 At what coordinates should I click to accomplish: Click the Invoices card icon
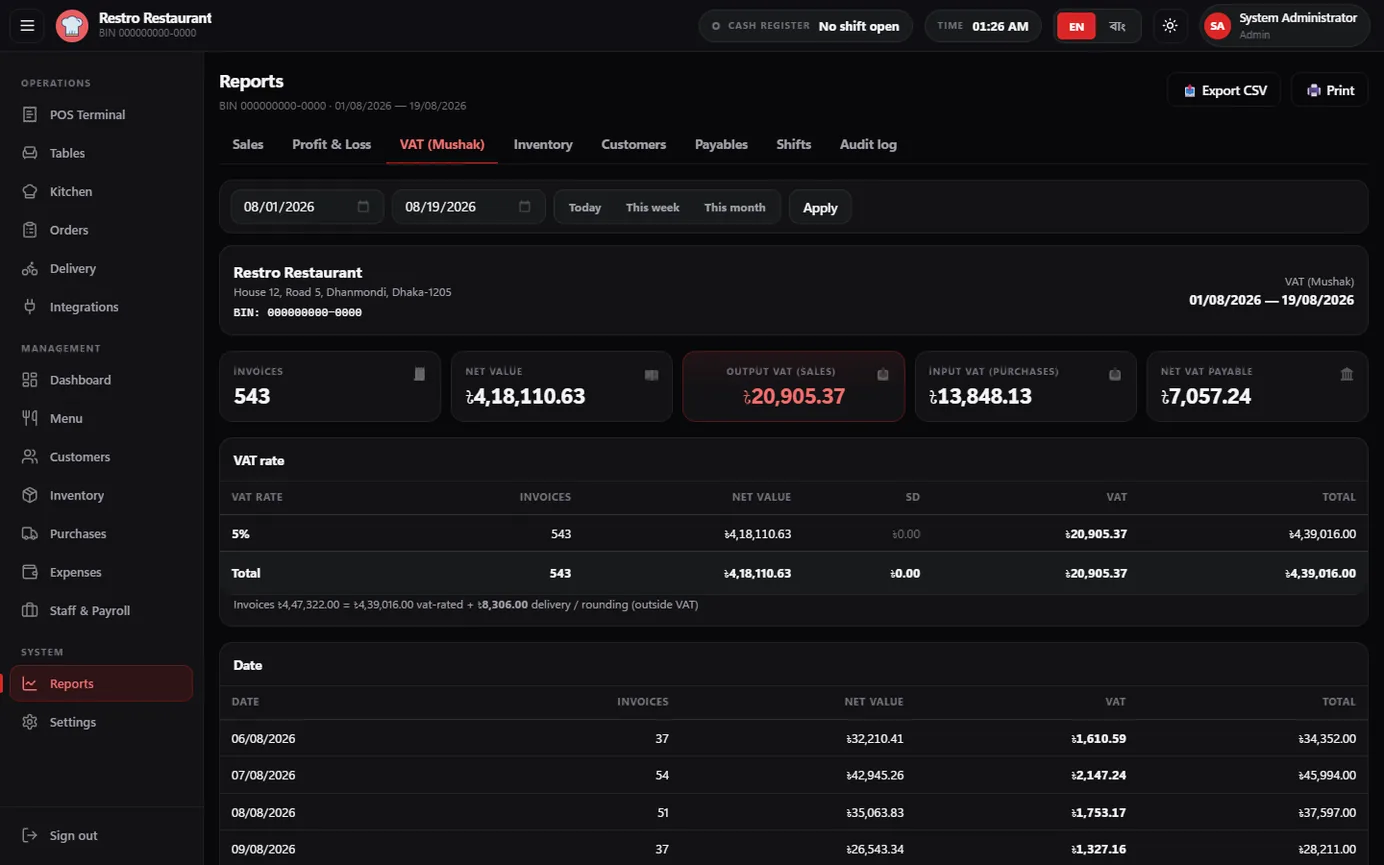420,374
